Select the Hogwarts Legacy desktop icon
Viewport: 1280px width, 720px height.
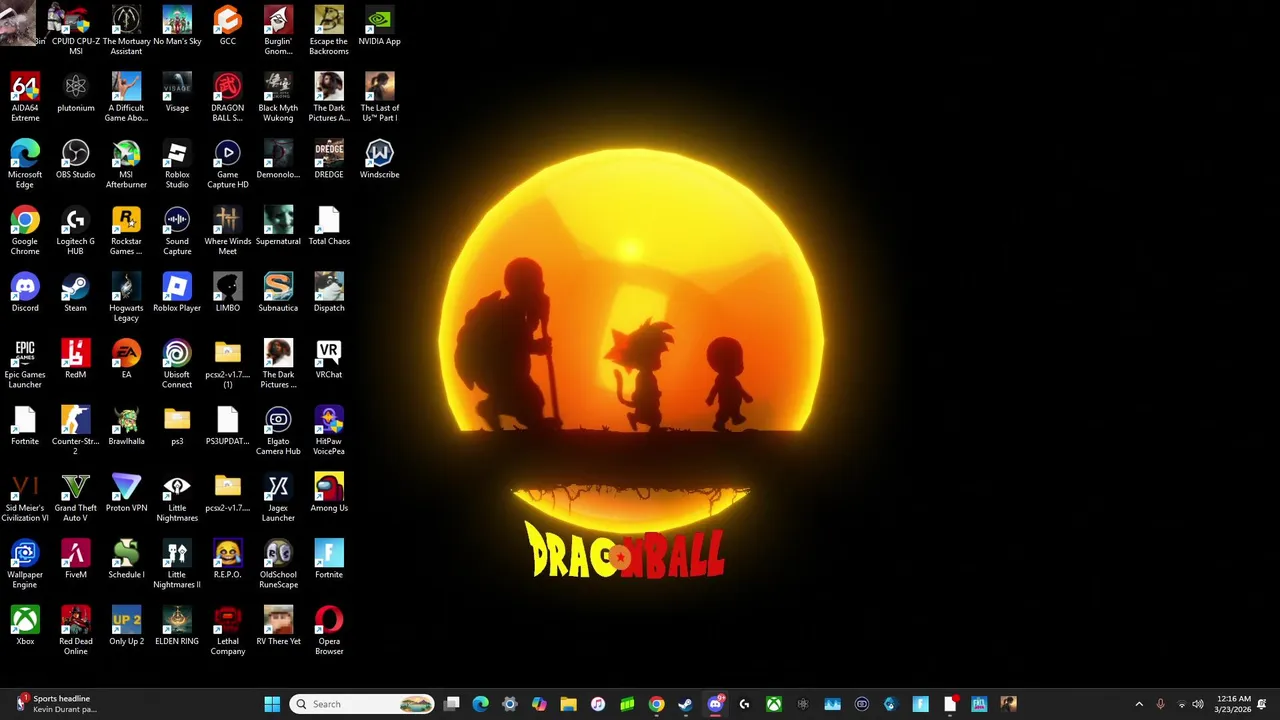(x=126, y=298)
